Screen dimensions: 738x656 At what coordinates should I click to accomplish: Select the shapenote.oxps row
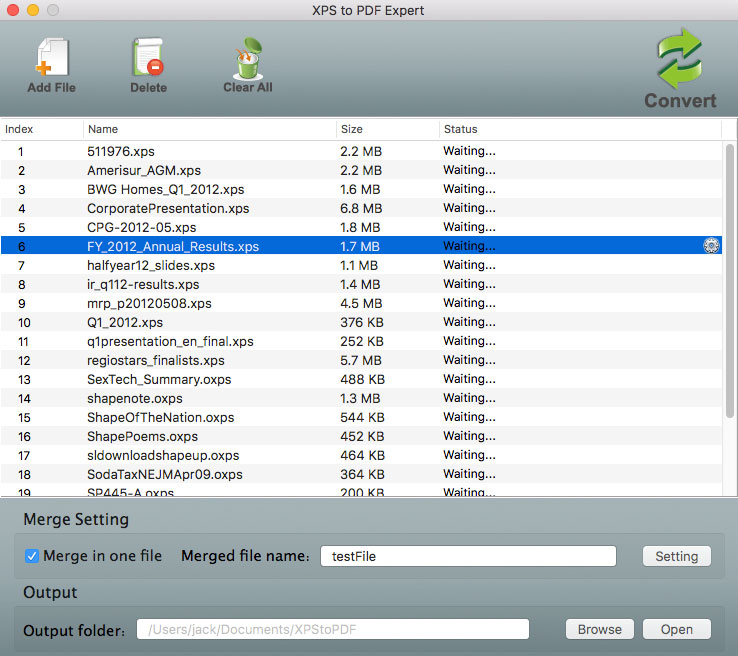[x=361, y=398]
